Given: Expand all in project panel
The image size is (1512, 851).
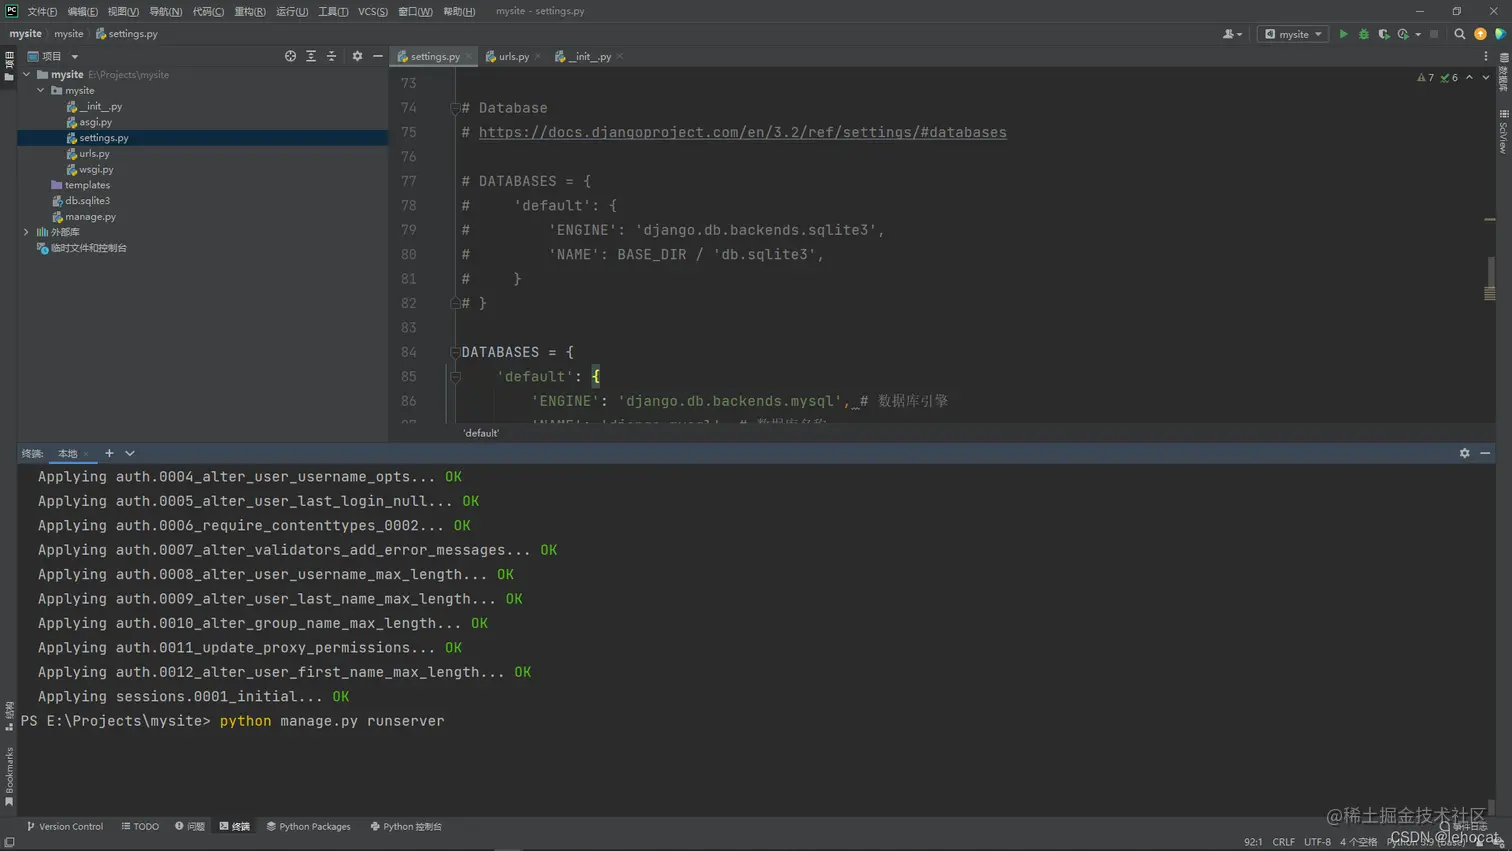Looking at the screenshot, I should pyautogui.click(x=311, y=56).
